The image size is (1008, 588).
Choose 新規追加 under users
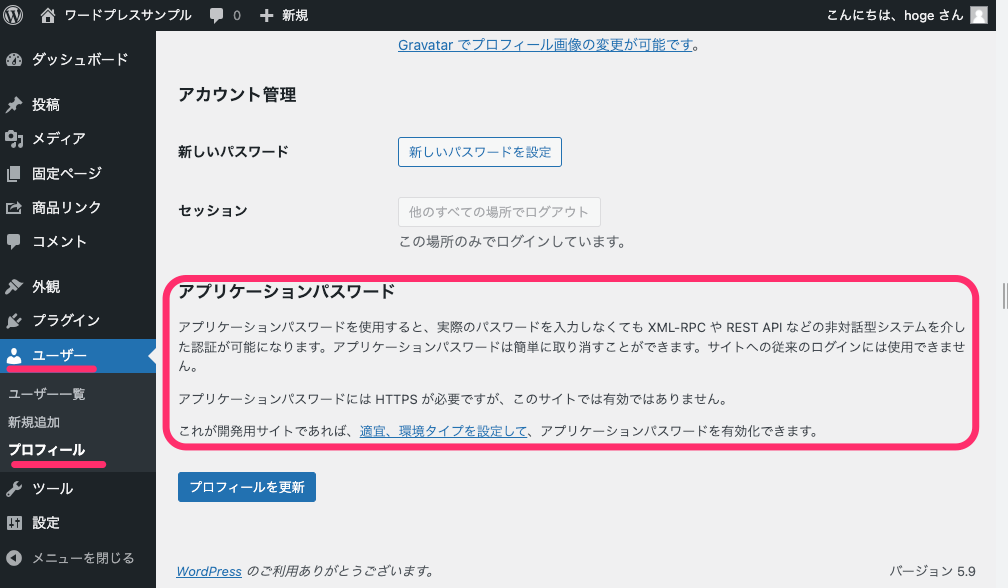coord(33,422)
